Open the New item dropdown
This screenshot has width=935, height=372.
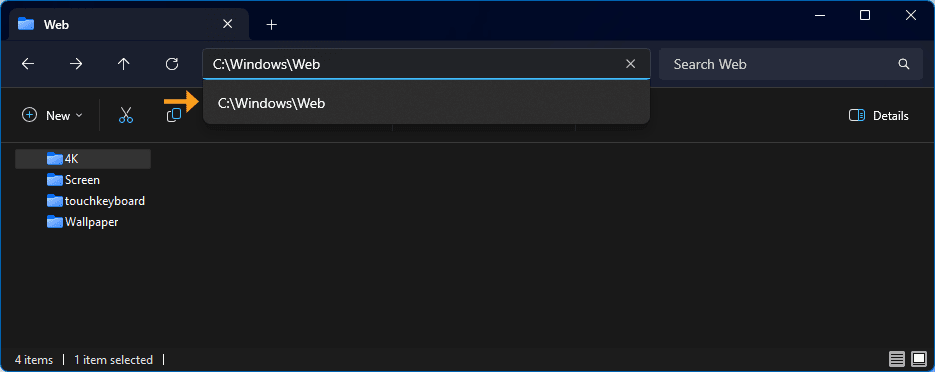(x=52, y=116)
